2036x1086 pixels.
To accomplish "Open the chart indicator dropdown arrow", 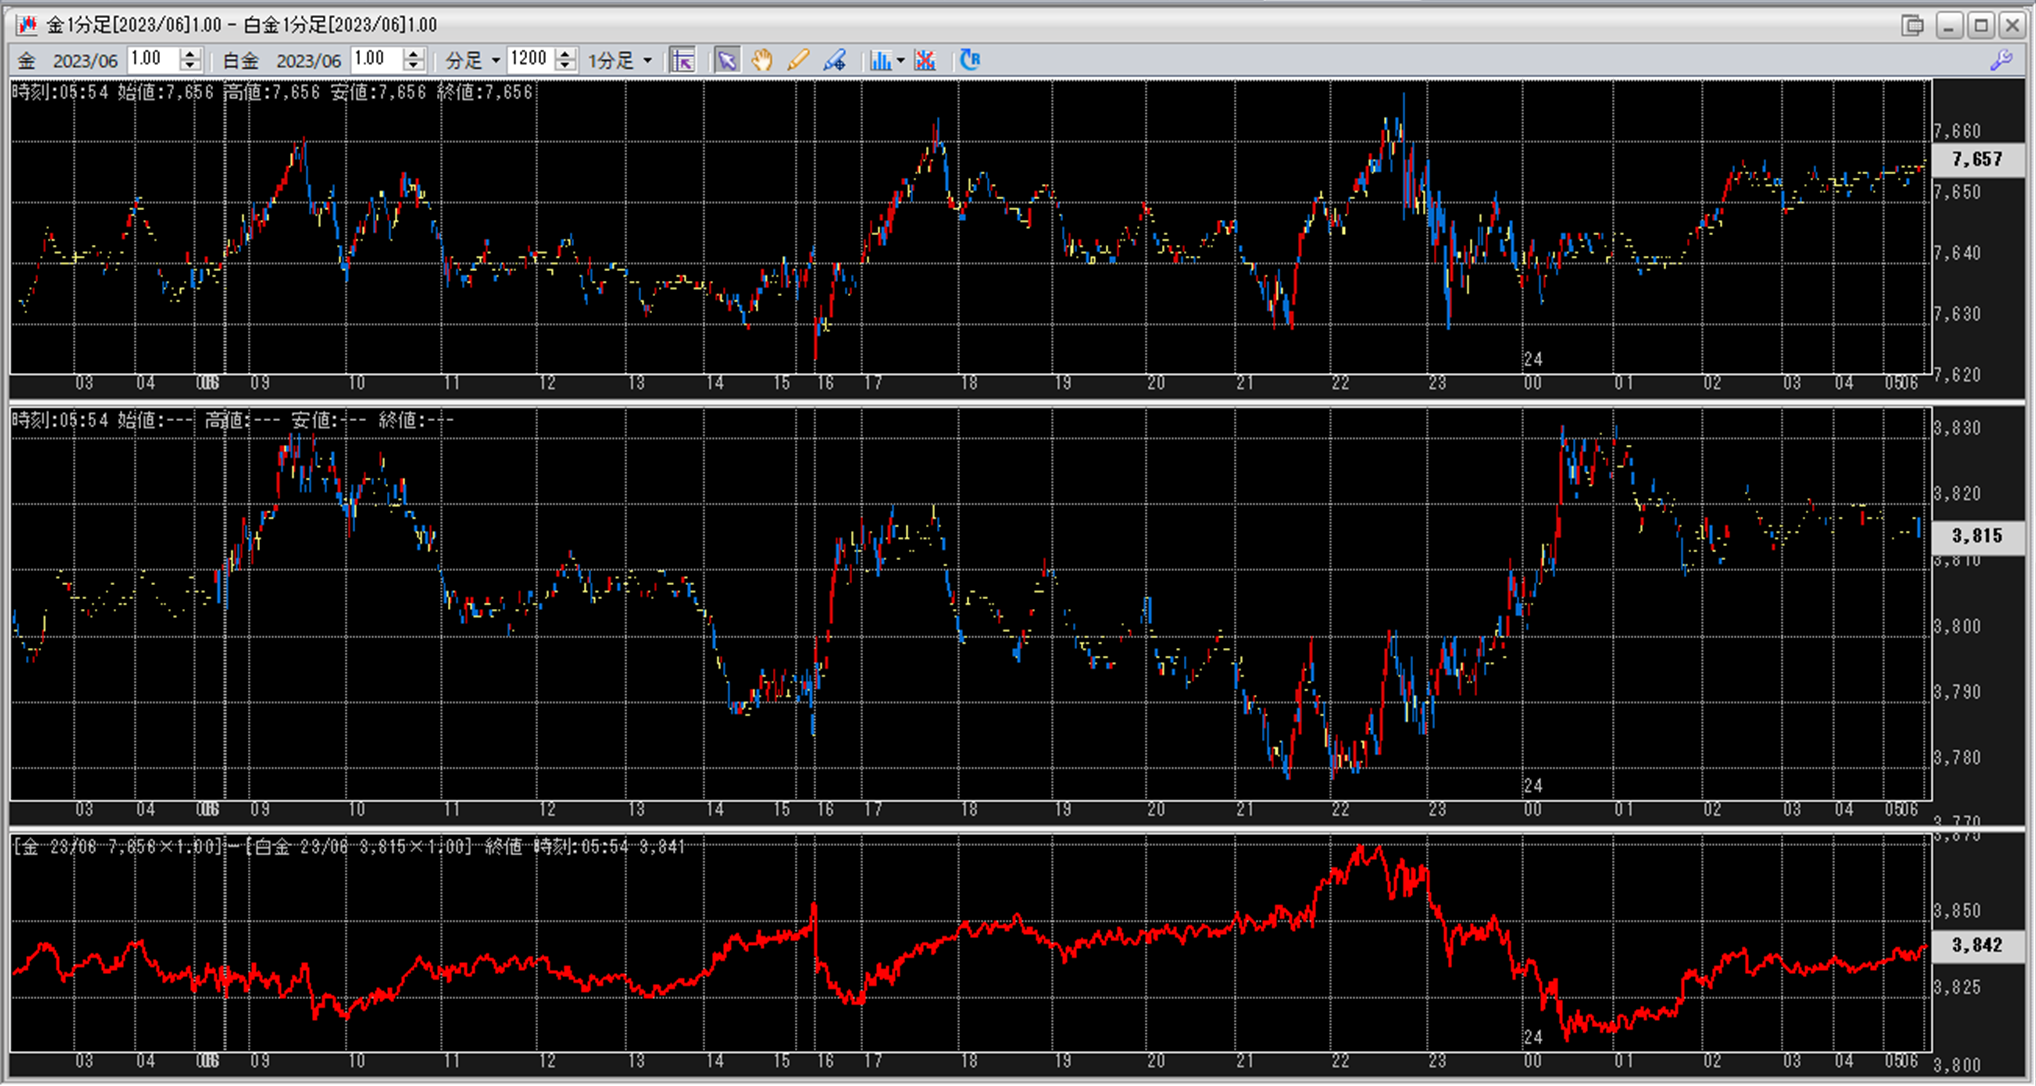I will pyautogui.click(x=900, y=61).
